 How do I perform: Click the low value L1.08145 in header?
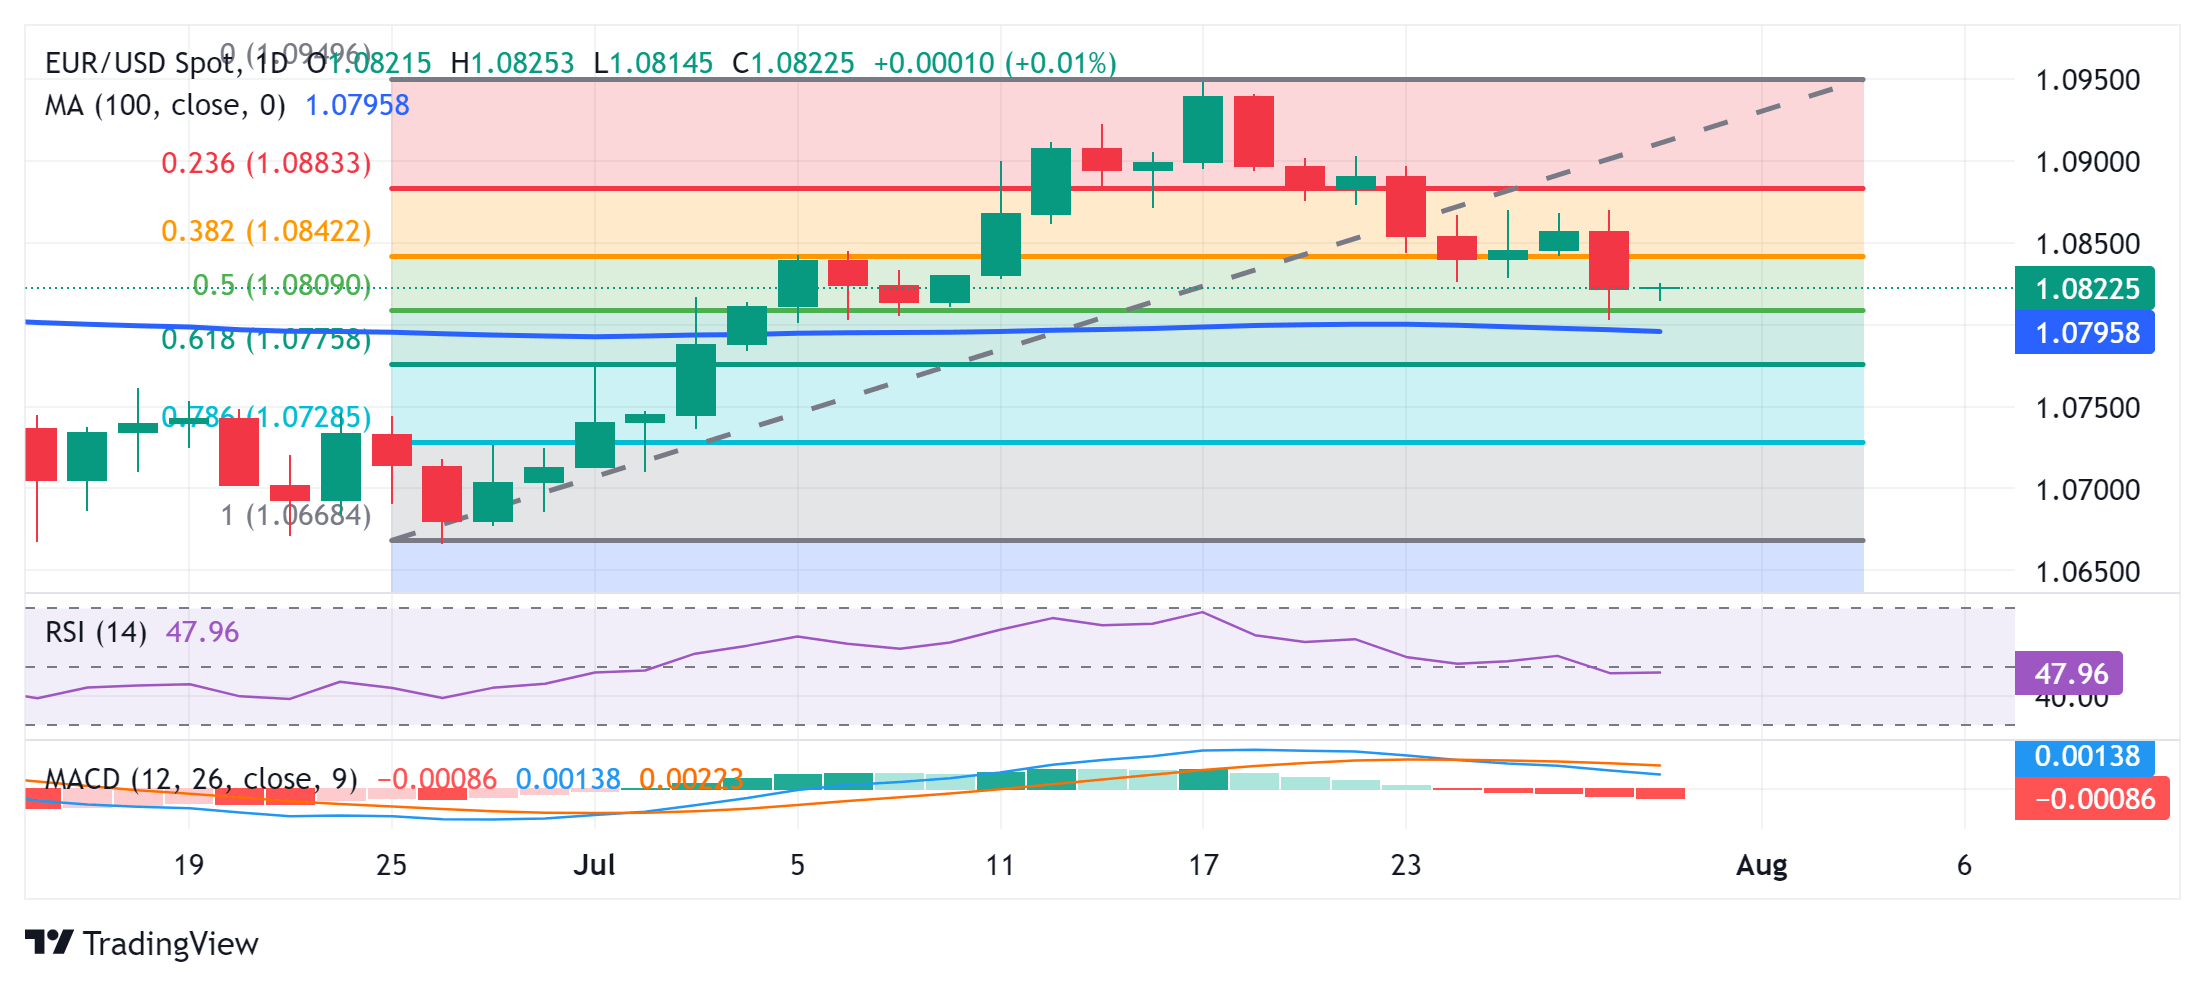click(653, 63)
